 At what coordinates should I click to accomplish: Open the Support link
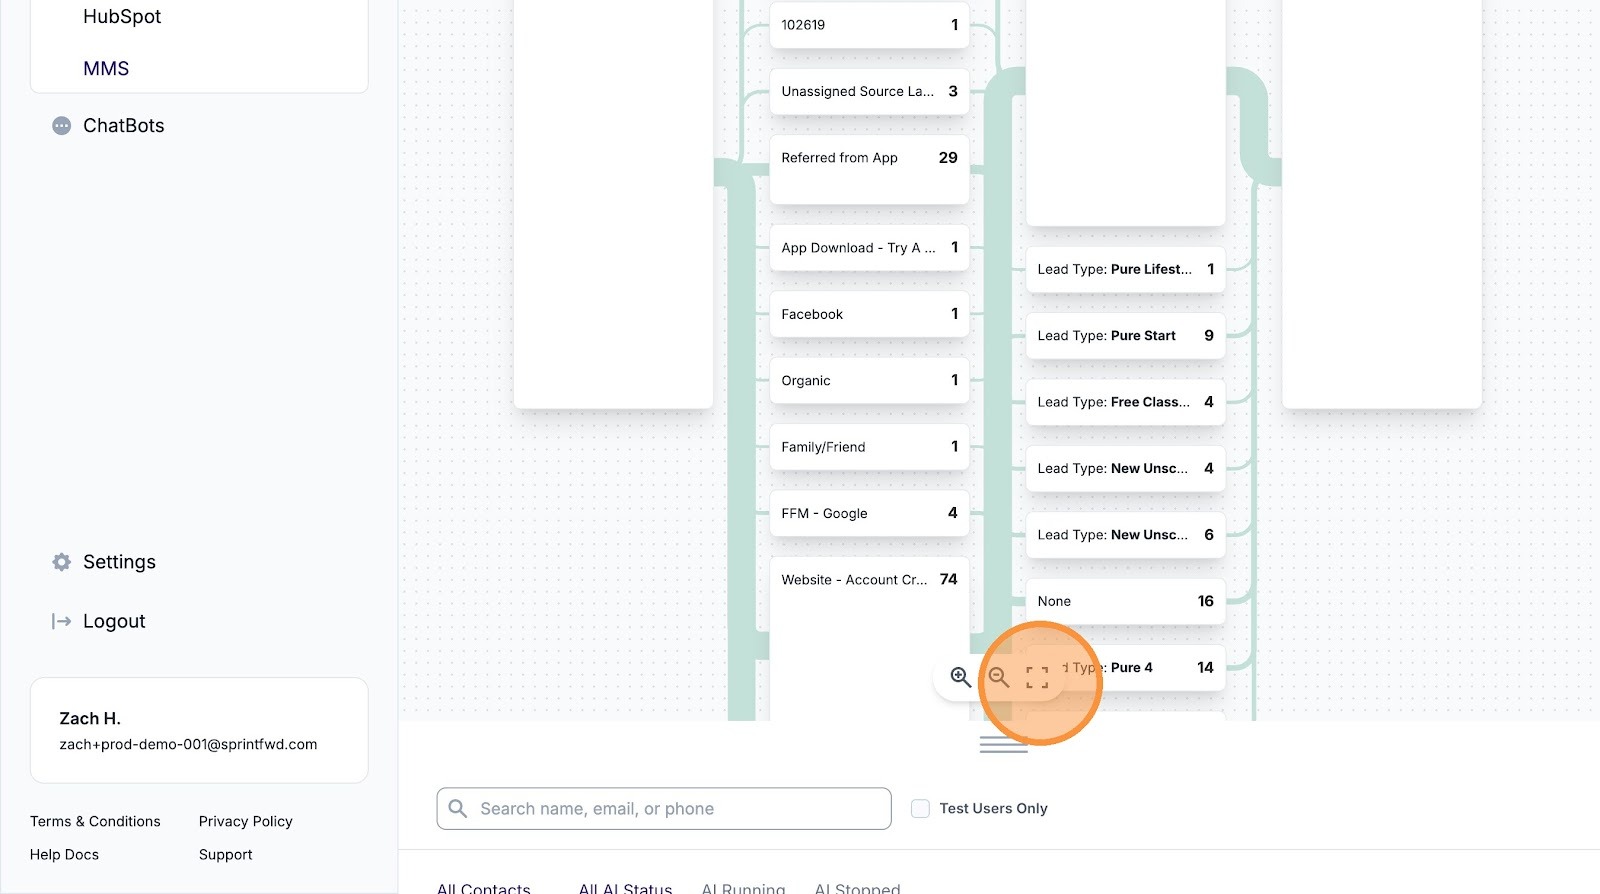(226, 854)
